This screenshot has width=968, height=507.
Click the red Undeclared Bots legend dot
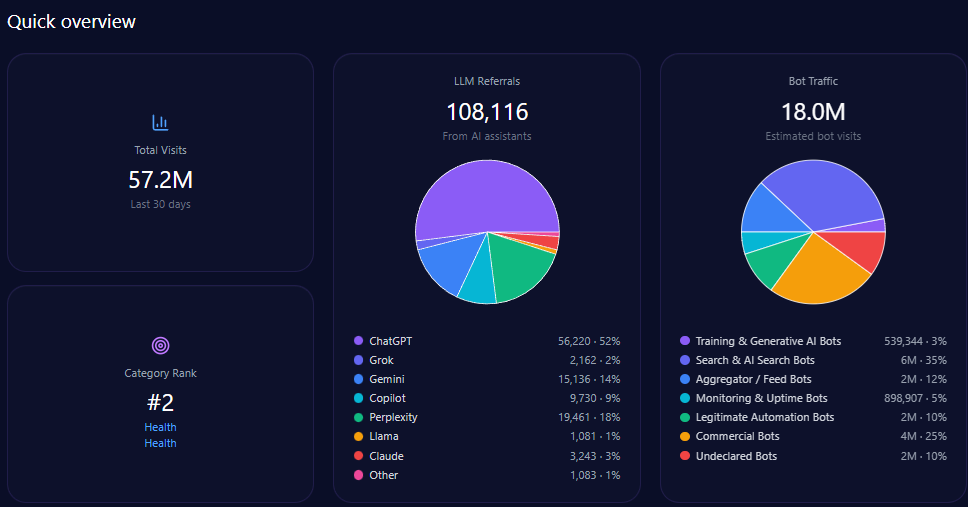point(685,456)
